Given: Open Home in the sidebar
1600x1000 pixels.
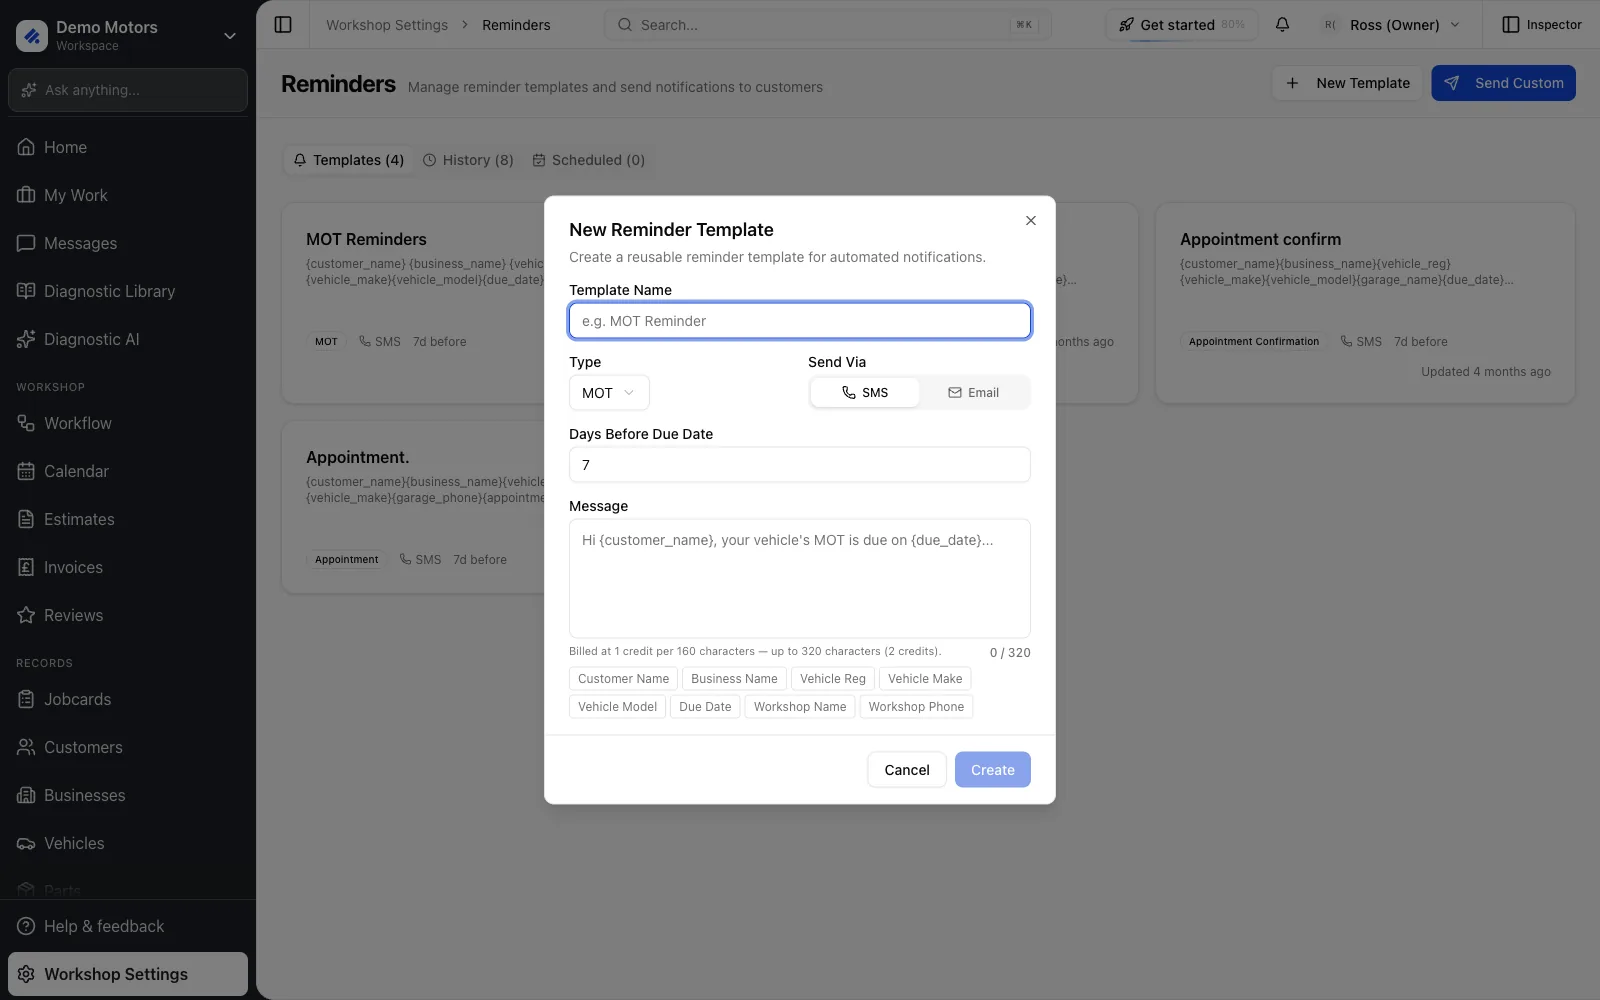Looking at the screenshot, I should point(128,147).
